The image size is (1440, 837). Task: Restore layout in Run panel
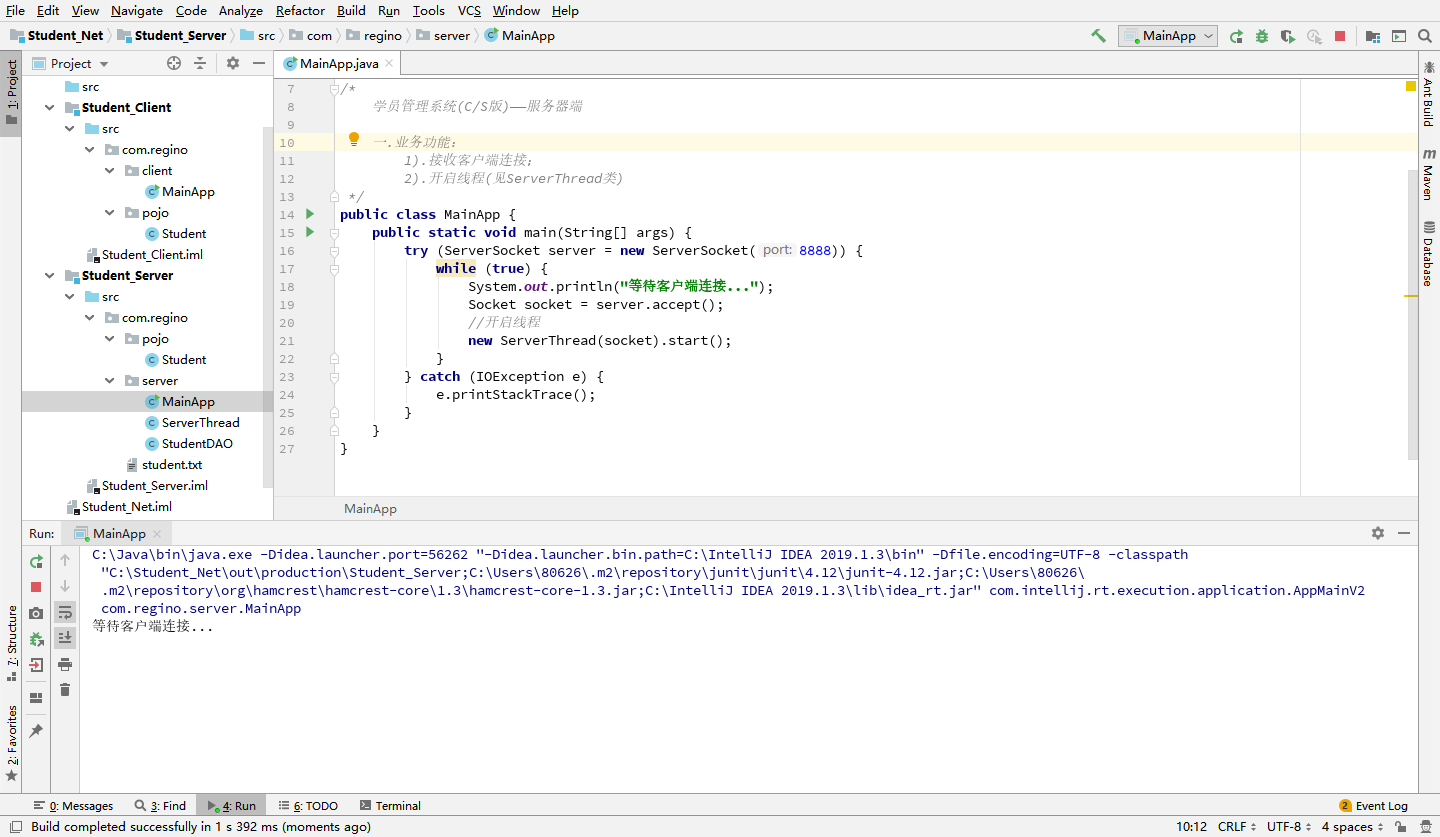[36, 698]
